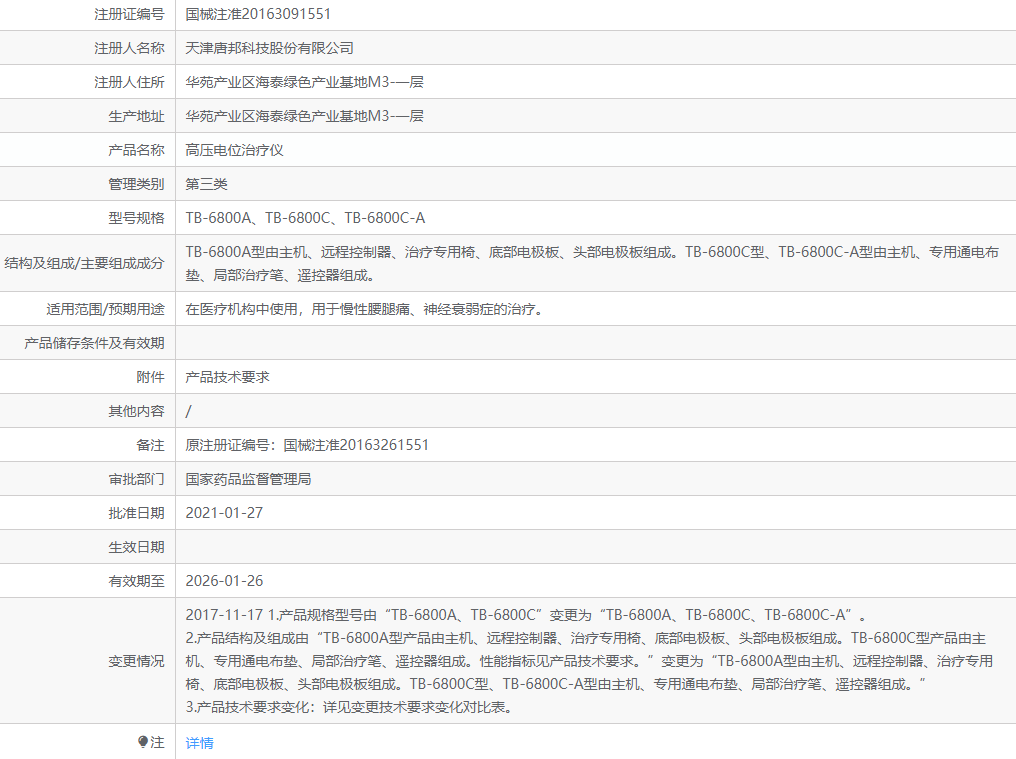Click change record line dated 2017-11-17

point(526,615)
